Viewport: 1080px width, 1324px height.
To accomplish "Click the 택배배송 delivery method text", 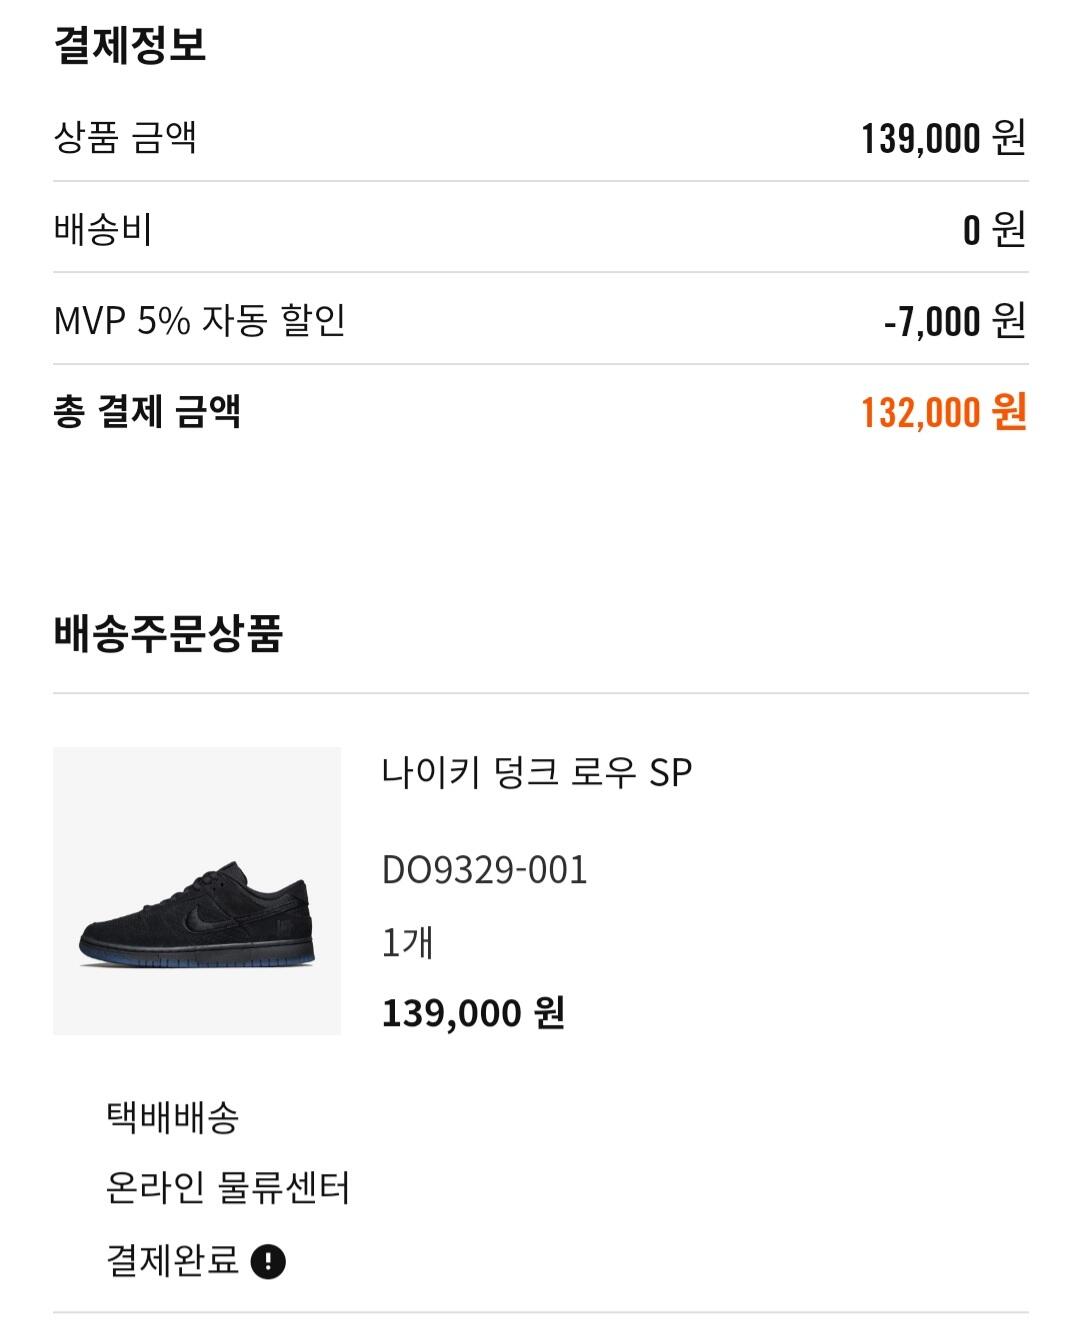I will (x=172, y=1117).
